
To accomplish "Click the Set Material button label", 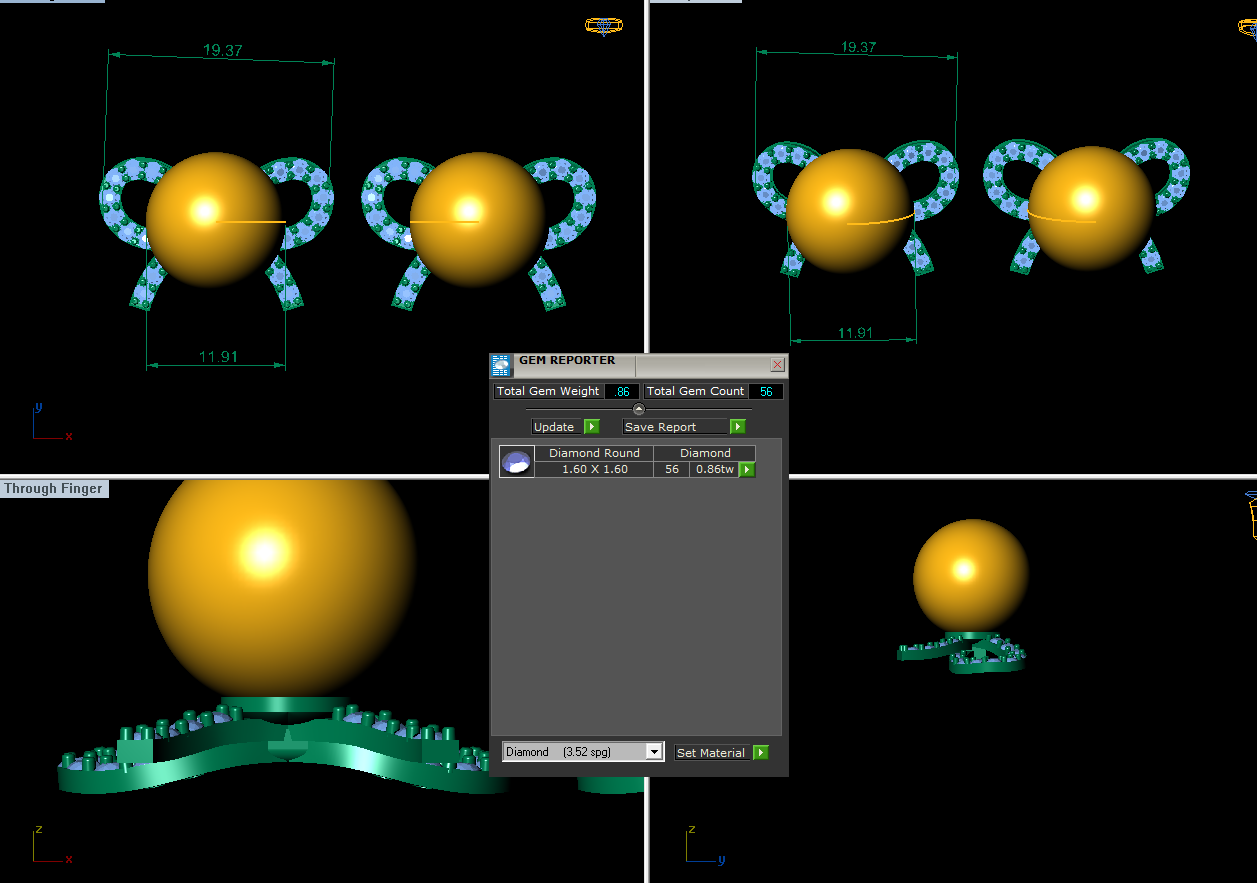I will [x=711, y=753].
